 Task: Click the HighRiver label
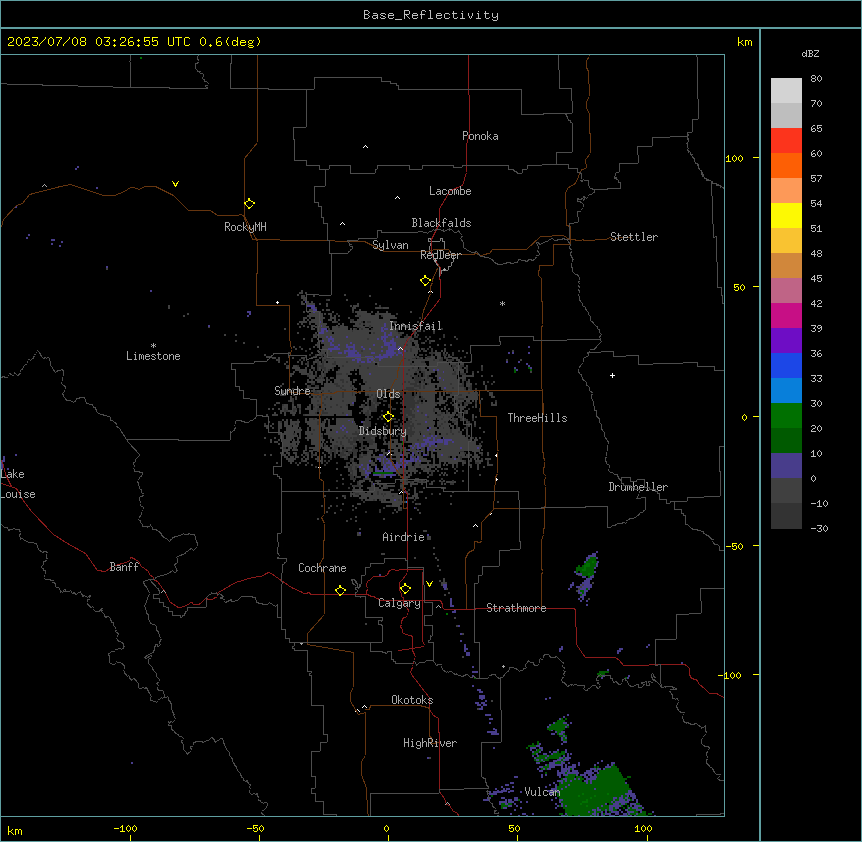430,743
